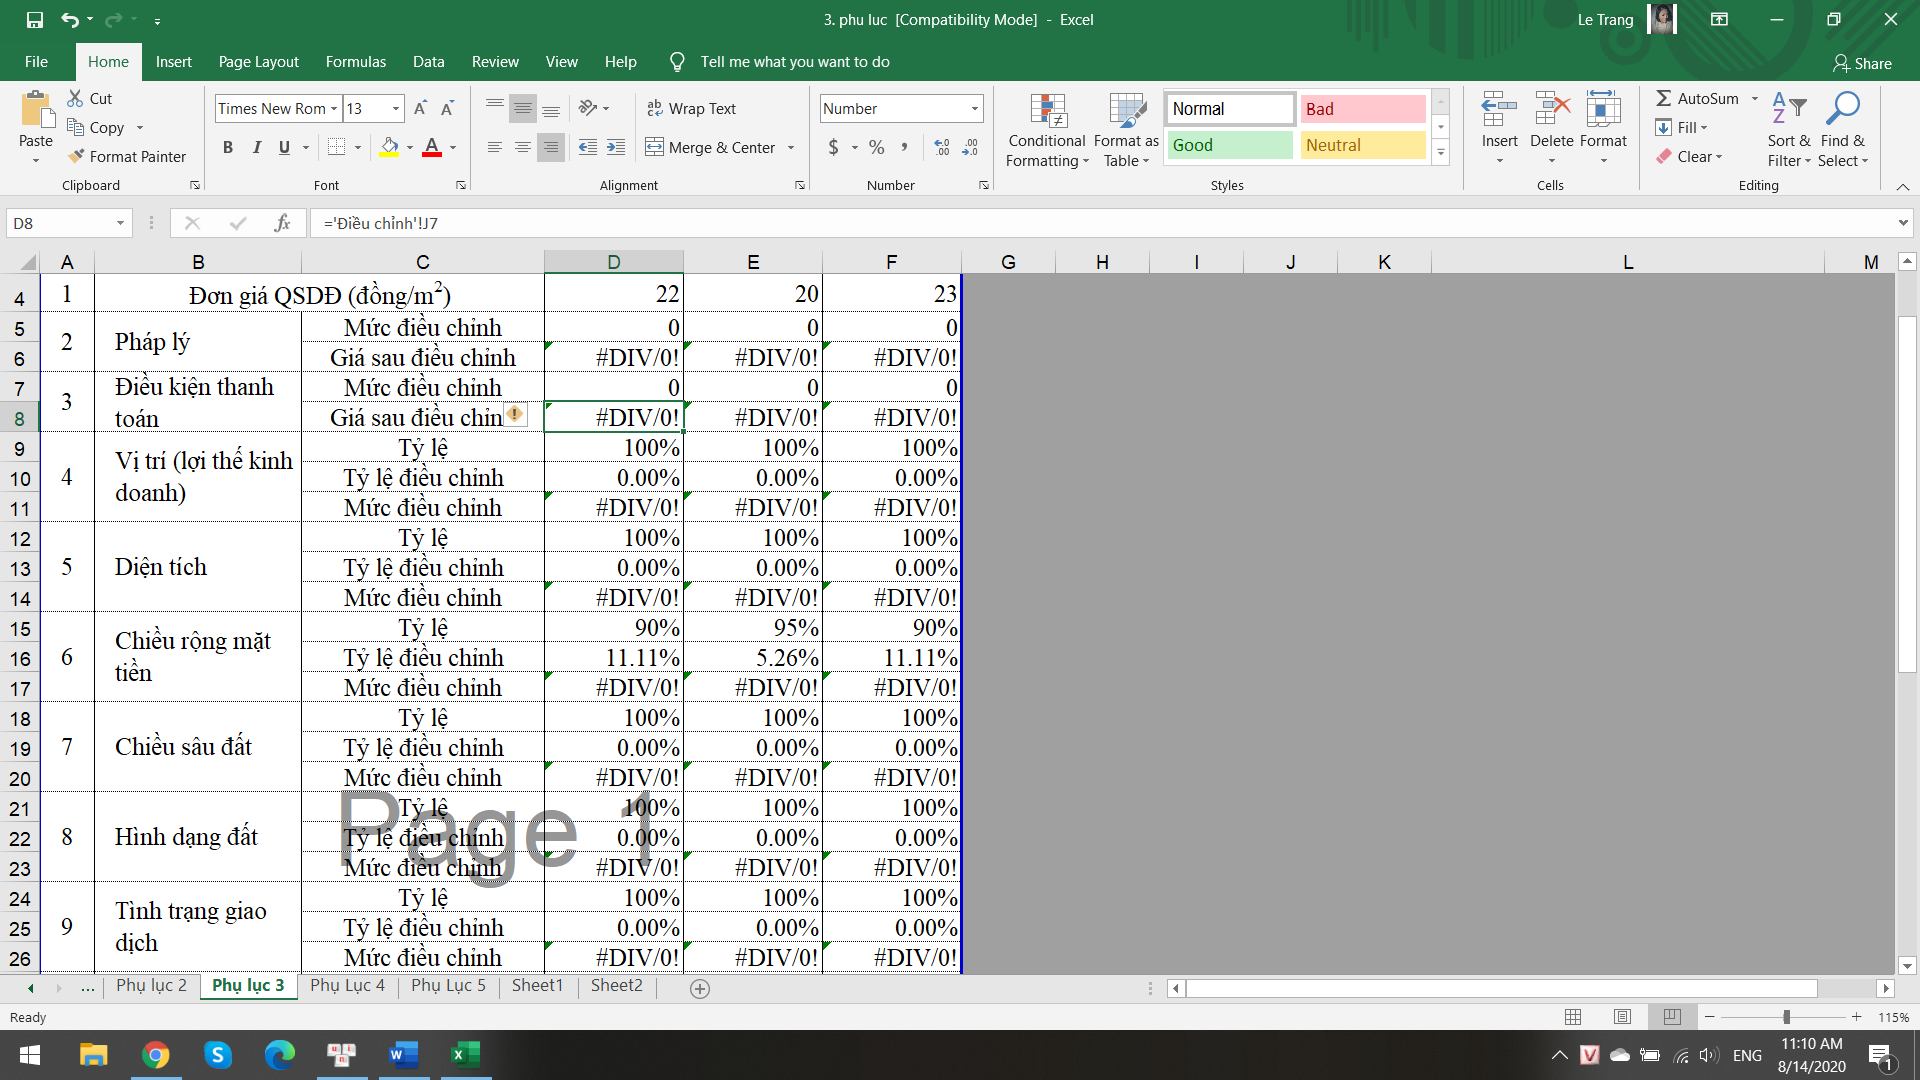
Task: Open the Data tab
Action: pyautogui.click(x=428, y=62)
